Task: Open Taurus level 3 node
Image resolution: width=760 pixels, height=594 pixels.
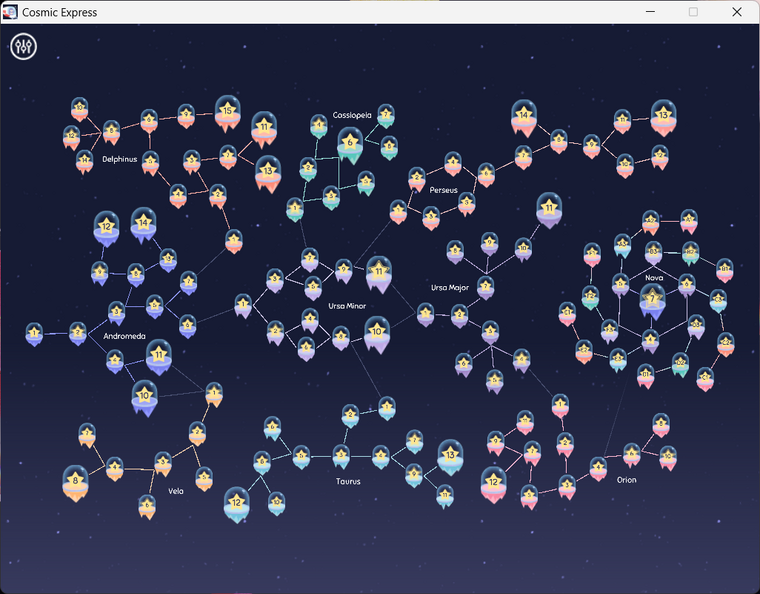Action: point(341,457)
